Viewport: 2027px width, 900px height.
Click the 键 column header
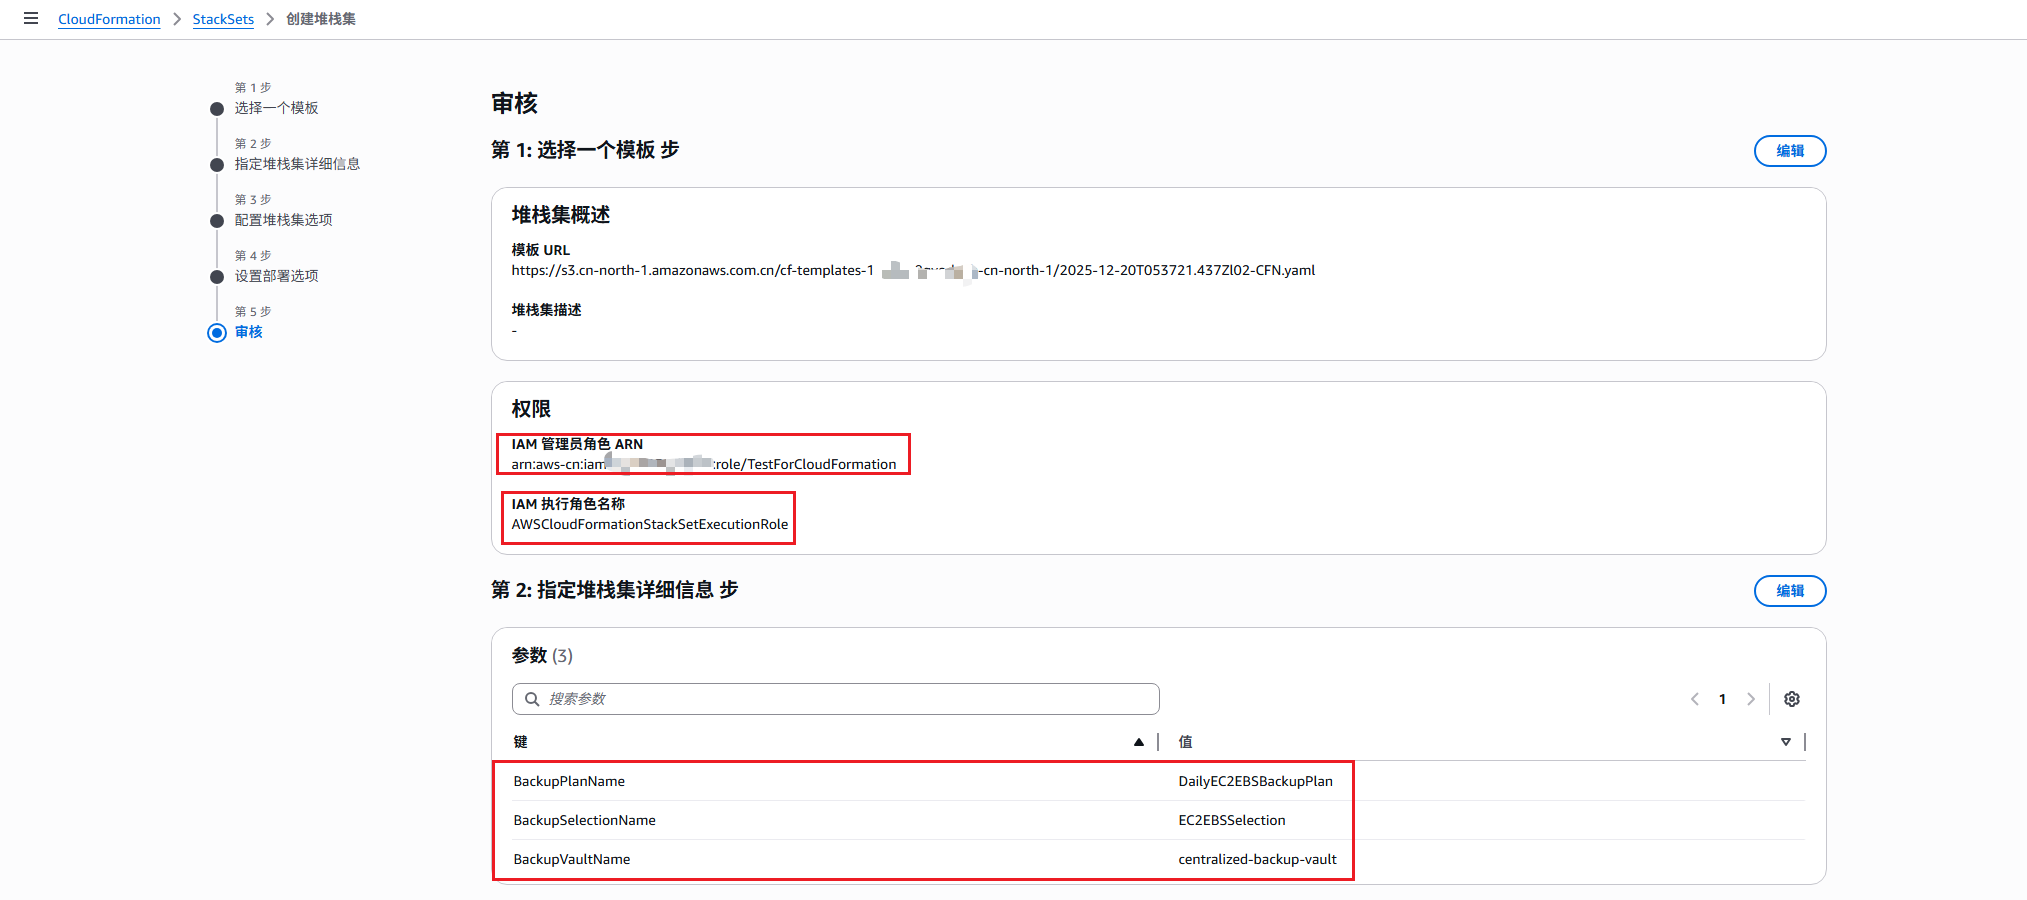pyautogui.click(x=521, y=742)
